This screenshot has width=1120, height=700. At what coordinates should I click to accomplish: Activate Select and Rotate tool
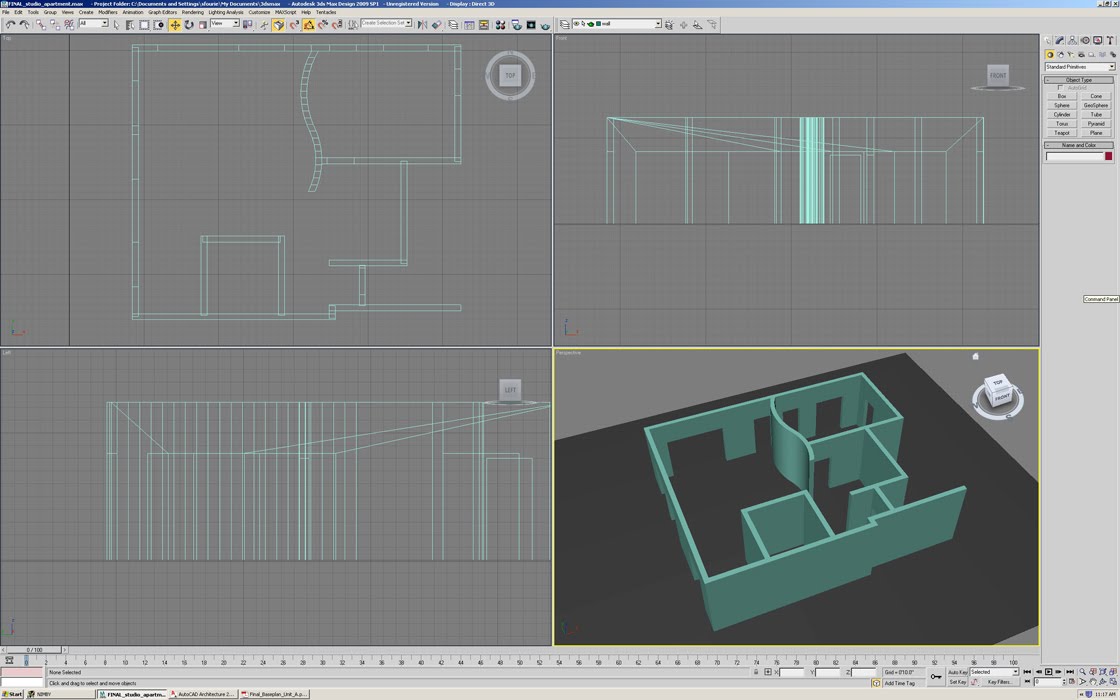[189, 25]
